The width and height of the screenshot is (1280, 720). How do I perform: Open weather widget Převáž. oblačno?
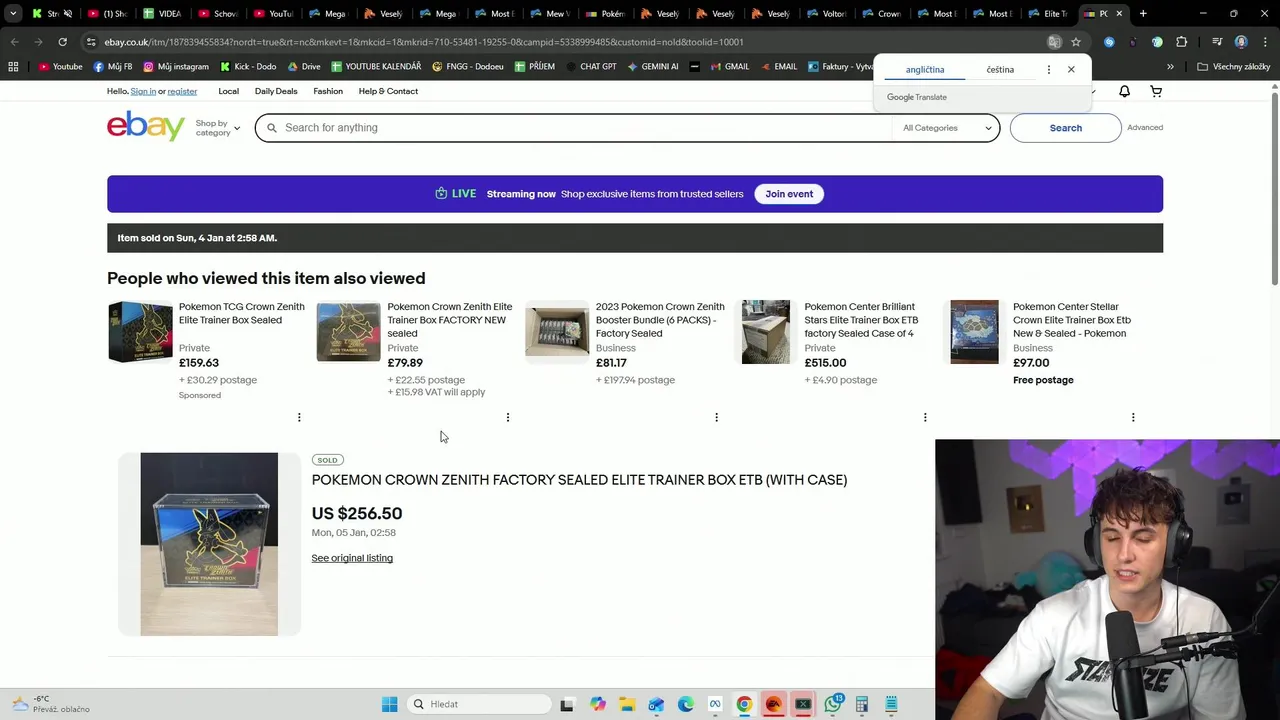48,704
